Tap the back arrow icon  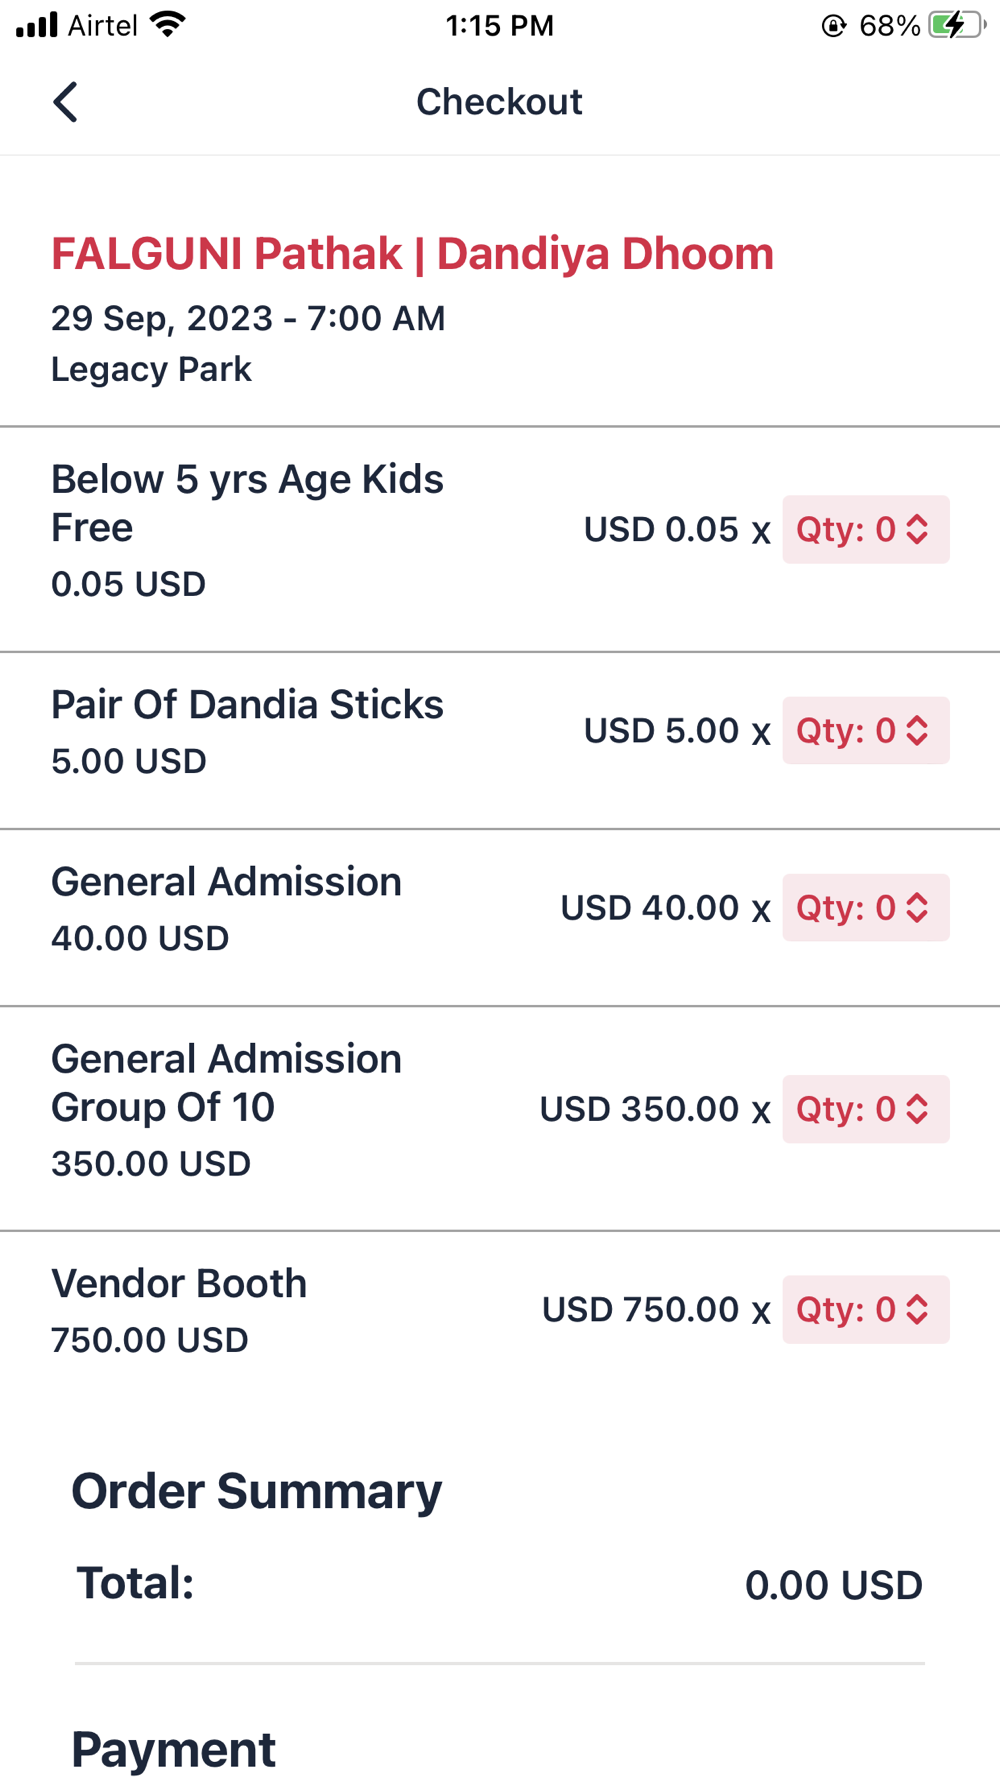66,102
